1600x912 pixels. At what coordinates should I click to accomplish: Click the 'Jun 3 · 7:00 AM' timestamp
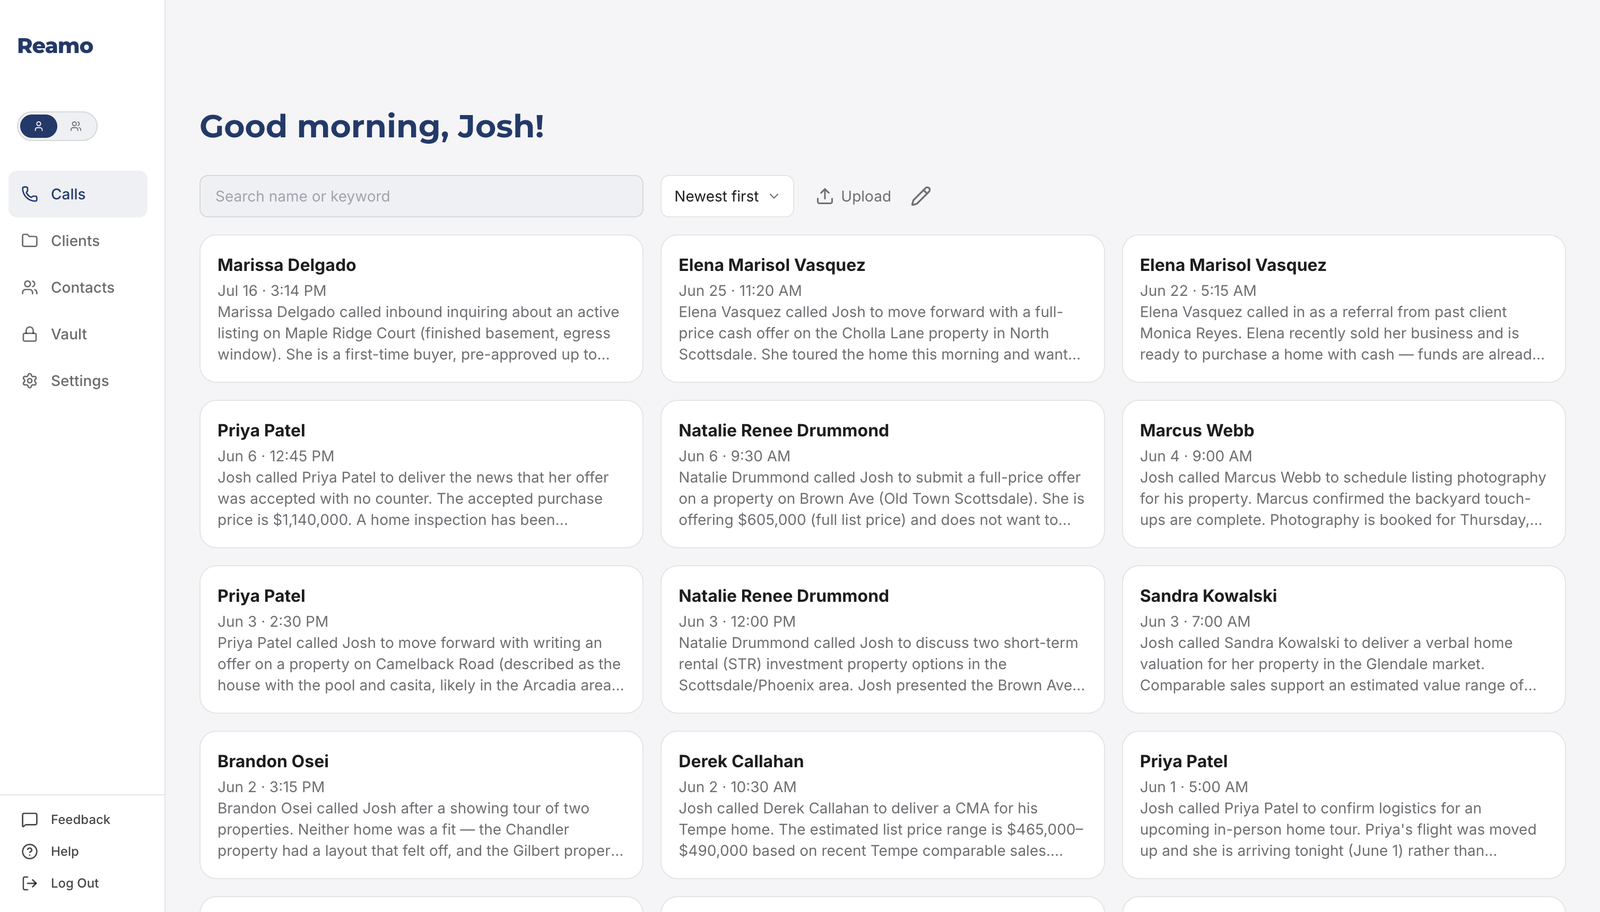tap(1195, 622)
